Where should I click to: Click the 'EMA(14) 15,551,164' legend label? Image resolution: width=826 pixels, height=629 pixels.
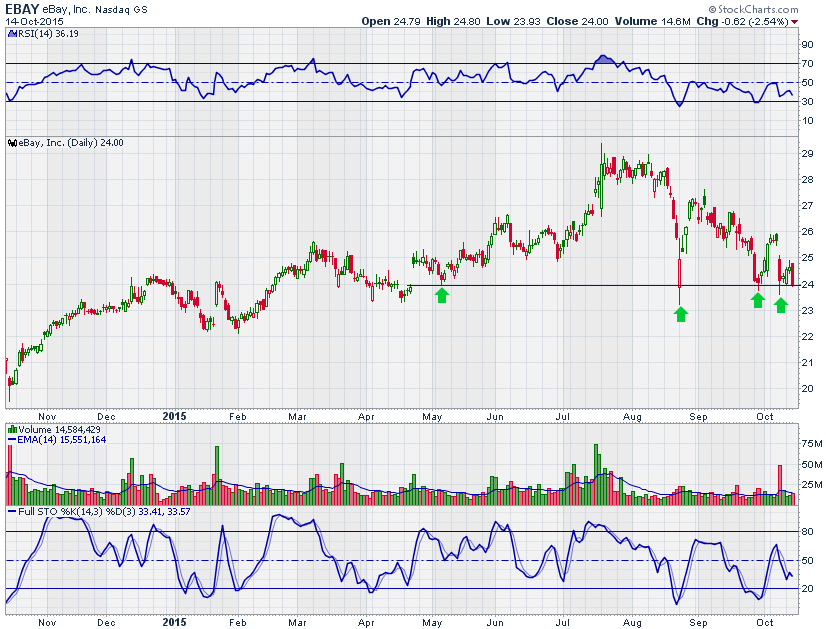62,439
